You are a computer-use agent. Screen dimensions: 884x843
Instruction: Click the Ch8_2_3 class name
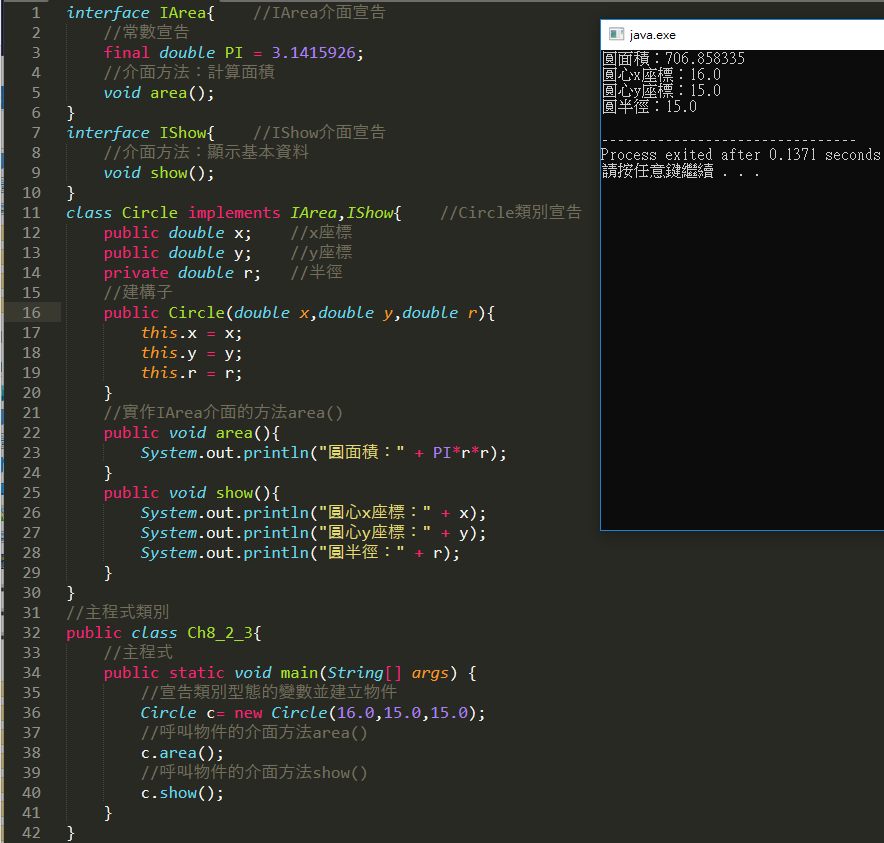[x=224, y=633]
